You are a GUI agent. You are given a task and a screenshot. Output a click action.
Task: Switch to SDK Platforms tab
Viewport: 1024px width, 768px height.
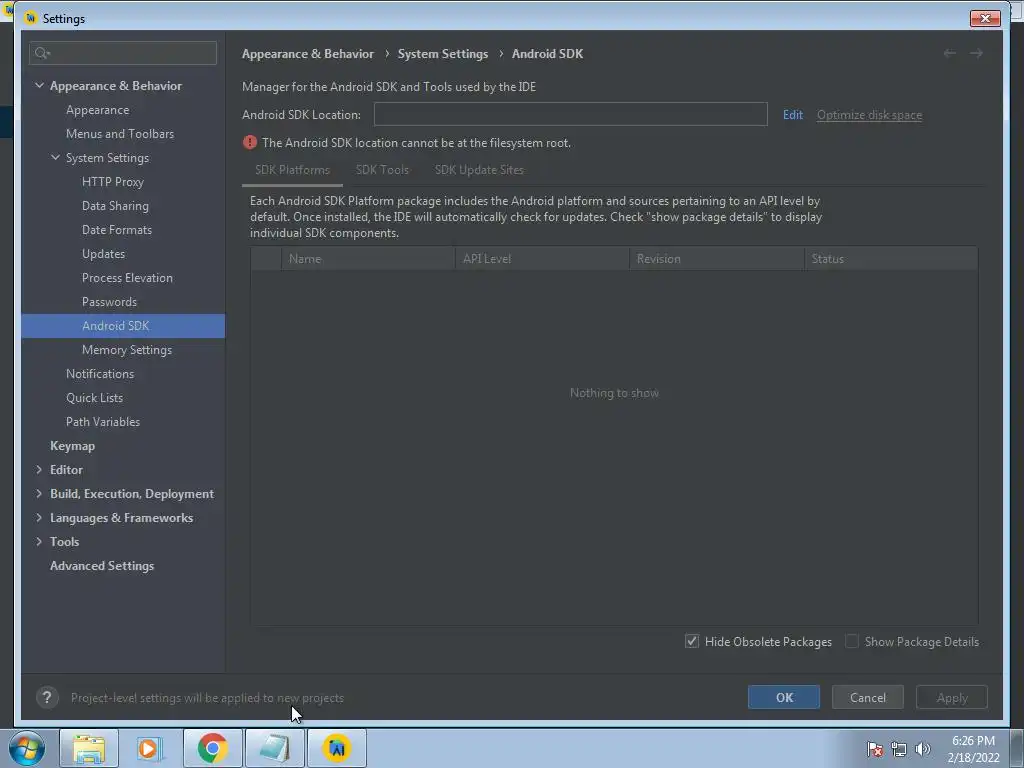tap(292, 170)
